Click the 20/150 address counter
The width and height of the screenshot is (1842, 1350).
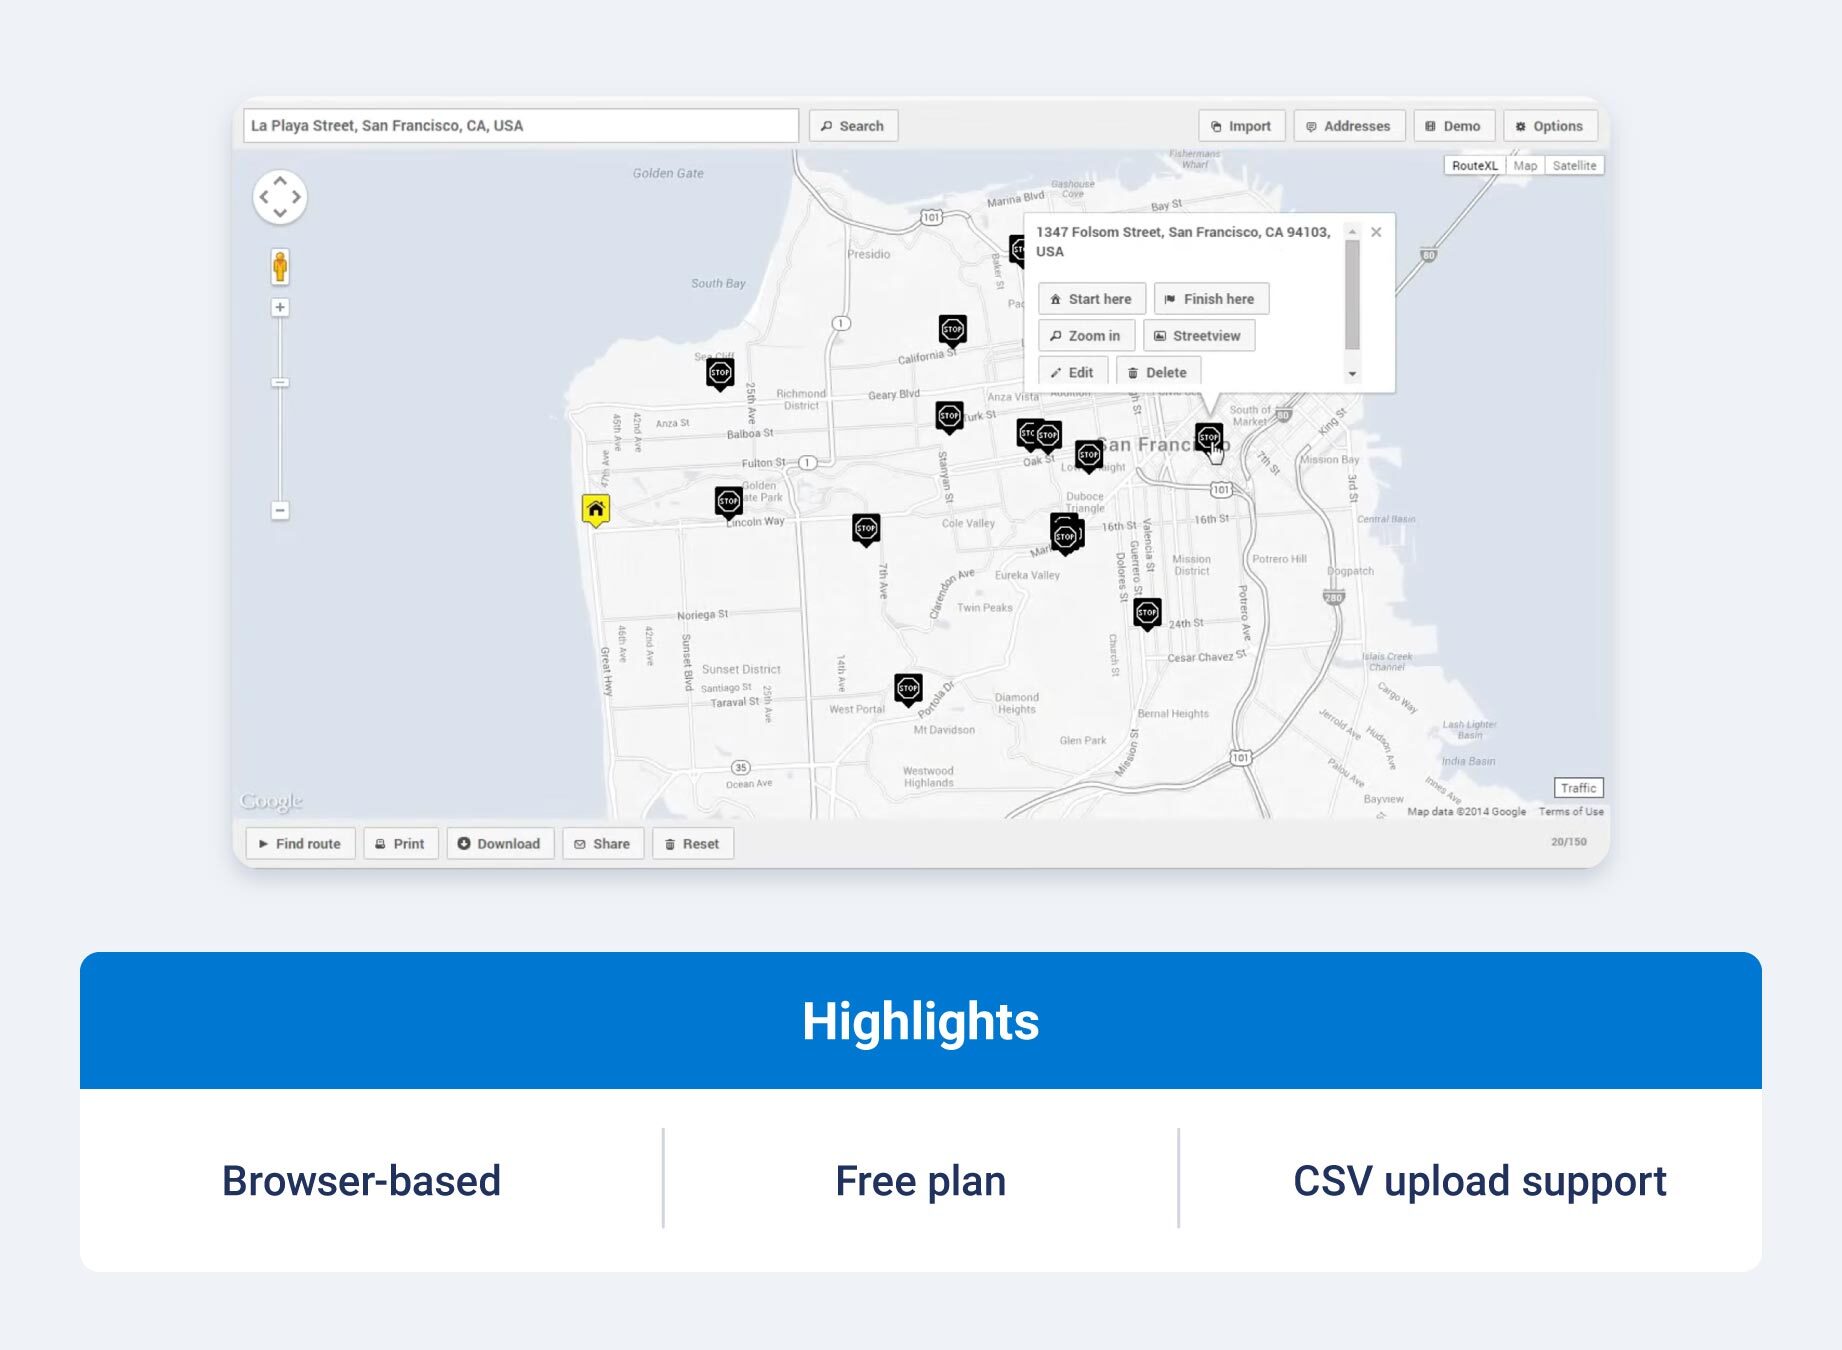coord(1568,842)
